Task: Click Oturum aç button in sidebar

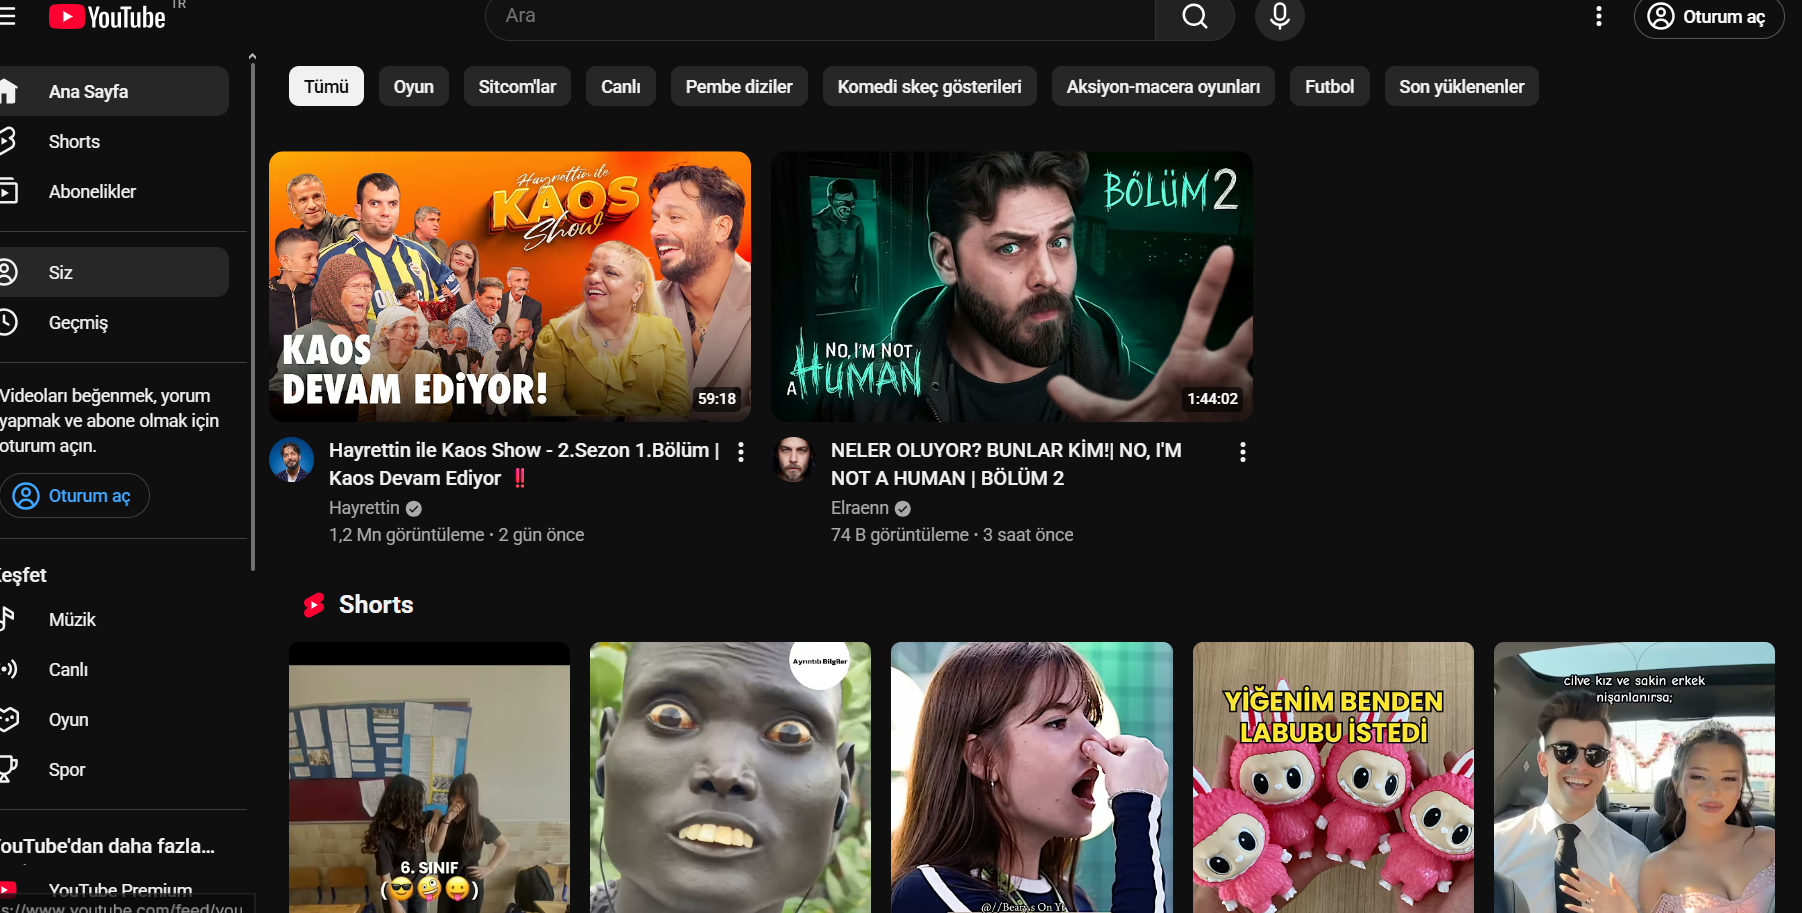Action: 75,496
